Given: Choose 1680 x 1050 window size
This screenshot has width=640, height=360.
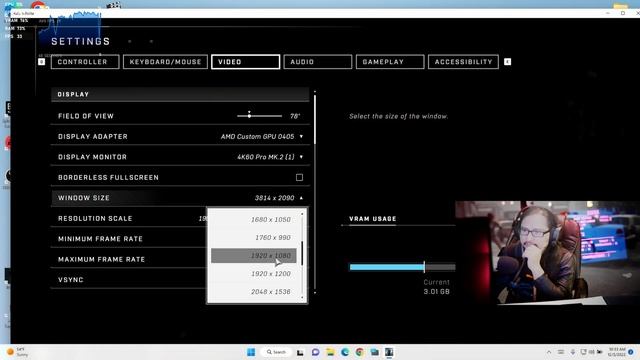Looking at the screenshot, I should (253, 220).
